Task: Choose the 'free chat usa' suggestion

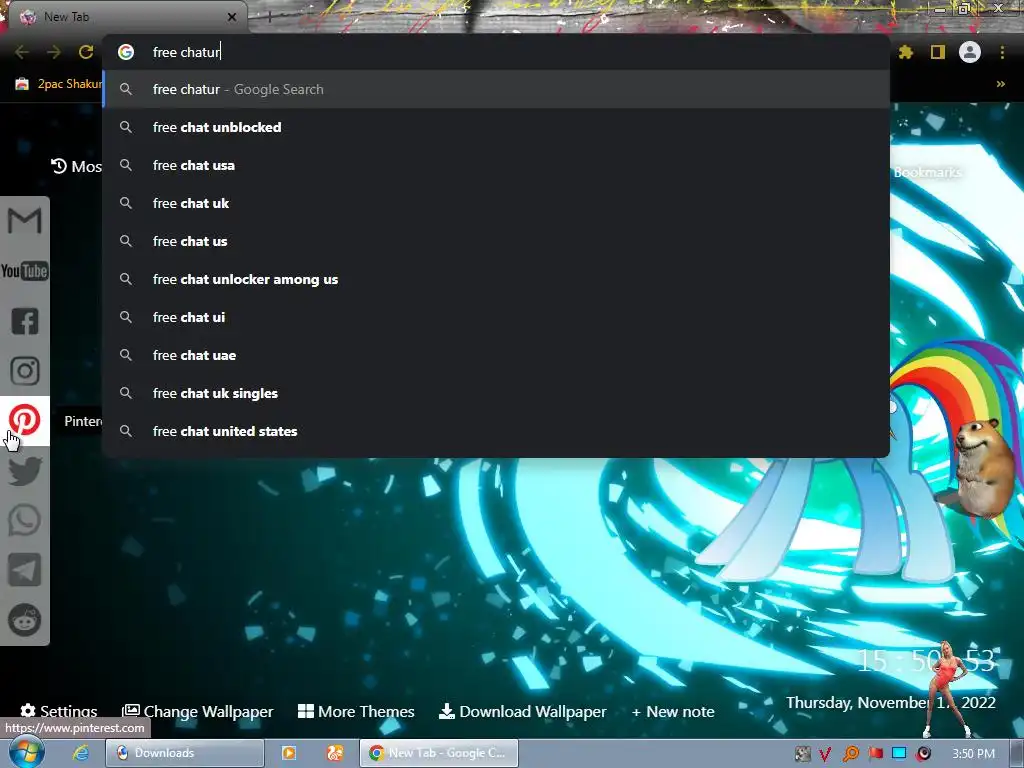Action: click(496, 165)
